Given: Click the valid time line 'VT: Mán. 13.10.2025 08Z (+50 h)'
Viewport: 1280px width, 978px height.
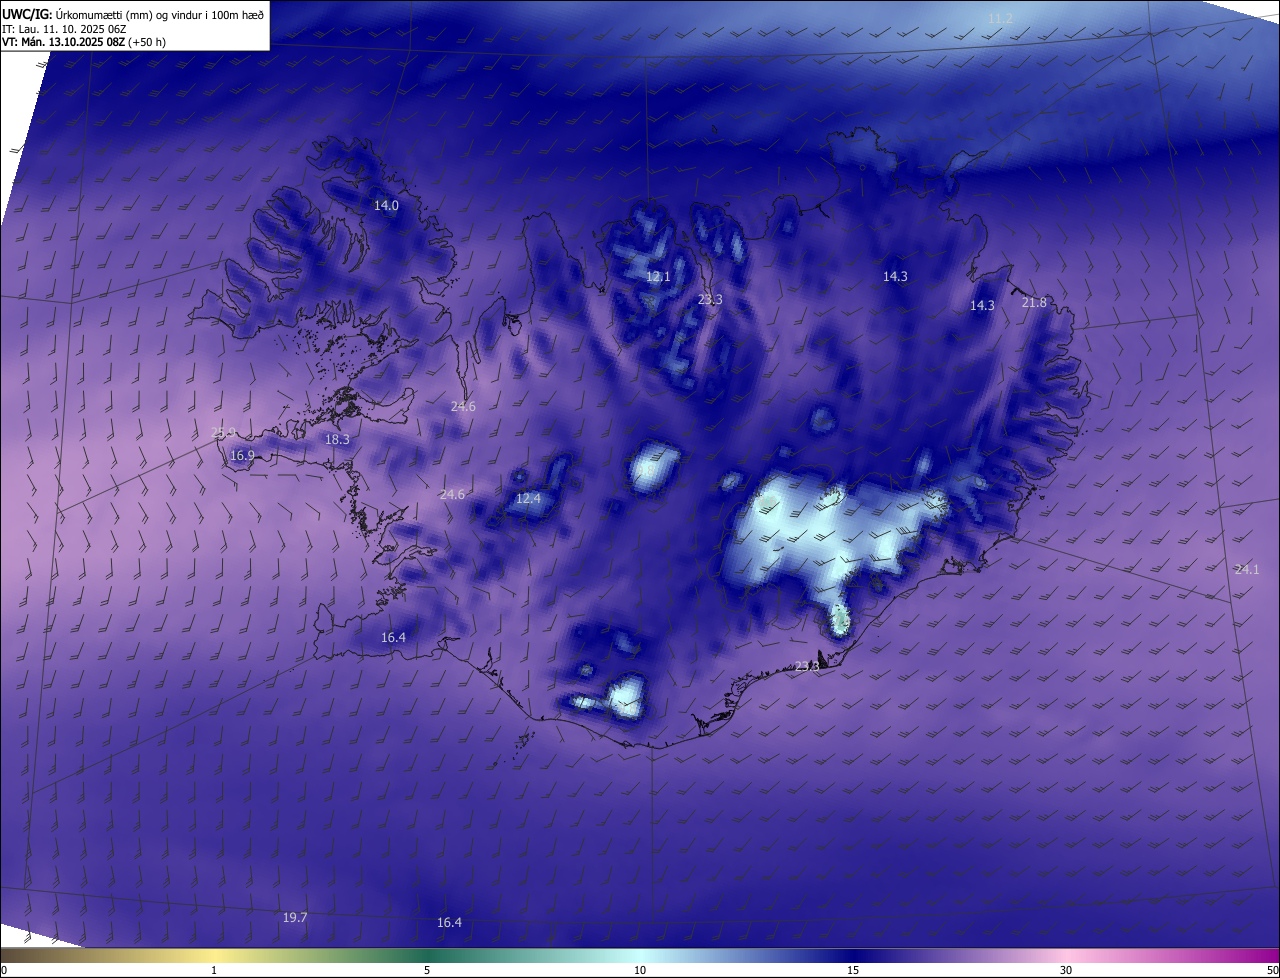Looking at the screenshot, I should pos(86,43).
